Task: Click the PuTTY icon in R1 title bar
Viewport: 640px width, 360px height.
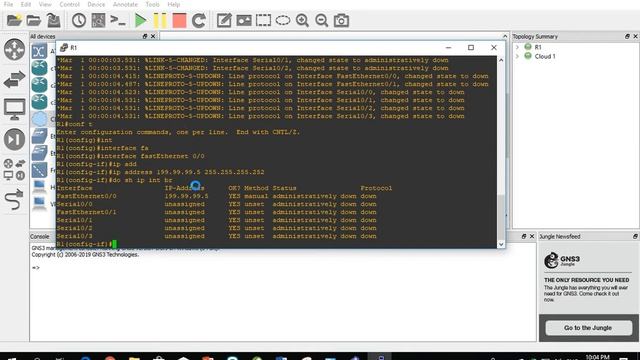Action: (x=64, y=48)
